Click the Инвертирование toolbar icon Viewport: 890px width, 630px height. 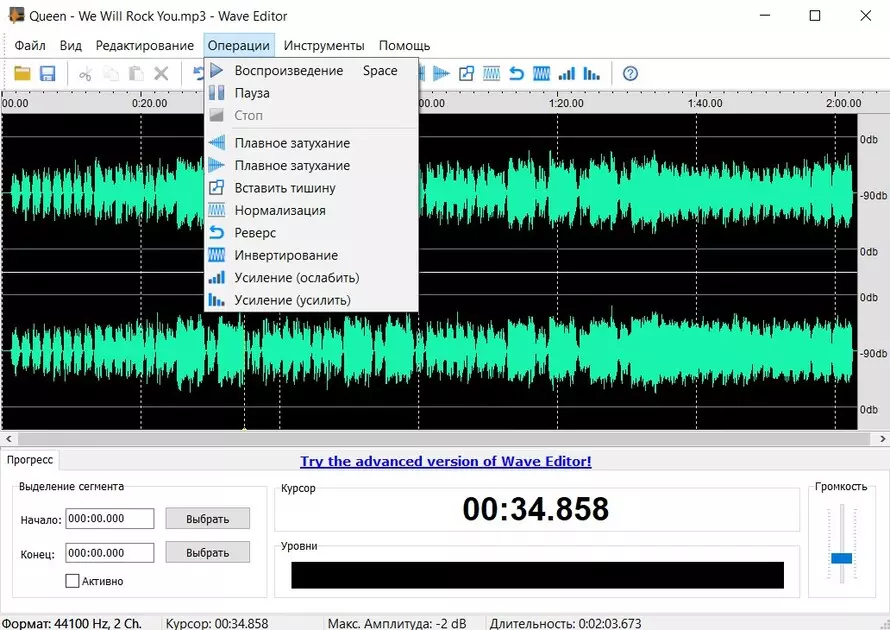click(x=540, y=72)
